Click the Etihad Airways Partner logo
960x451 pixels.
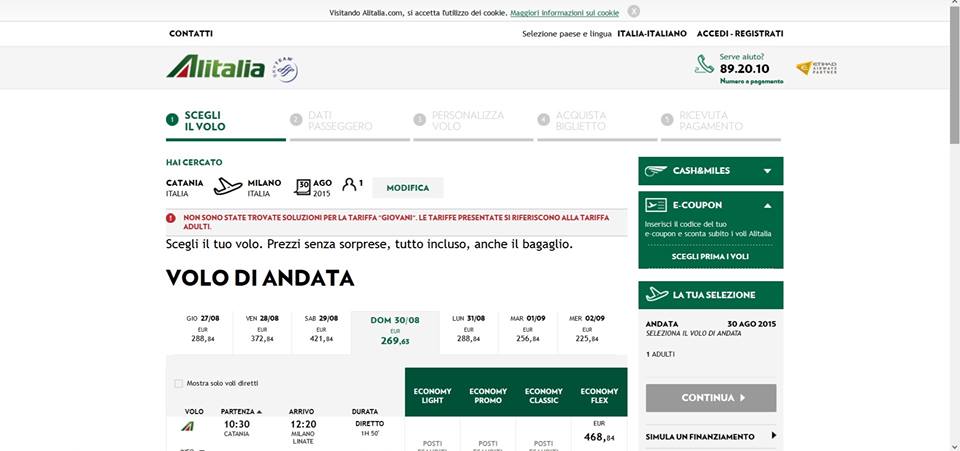click(815, 68)
